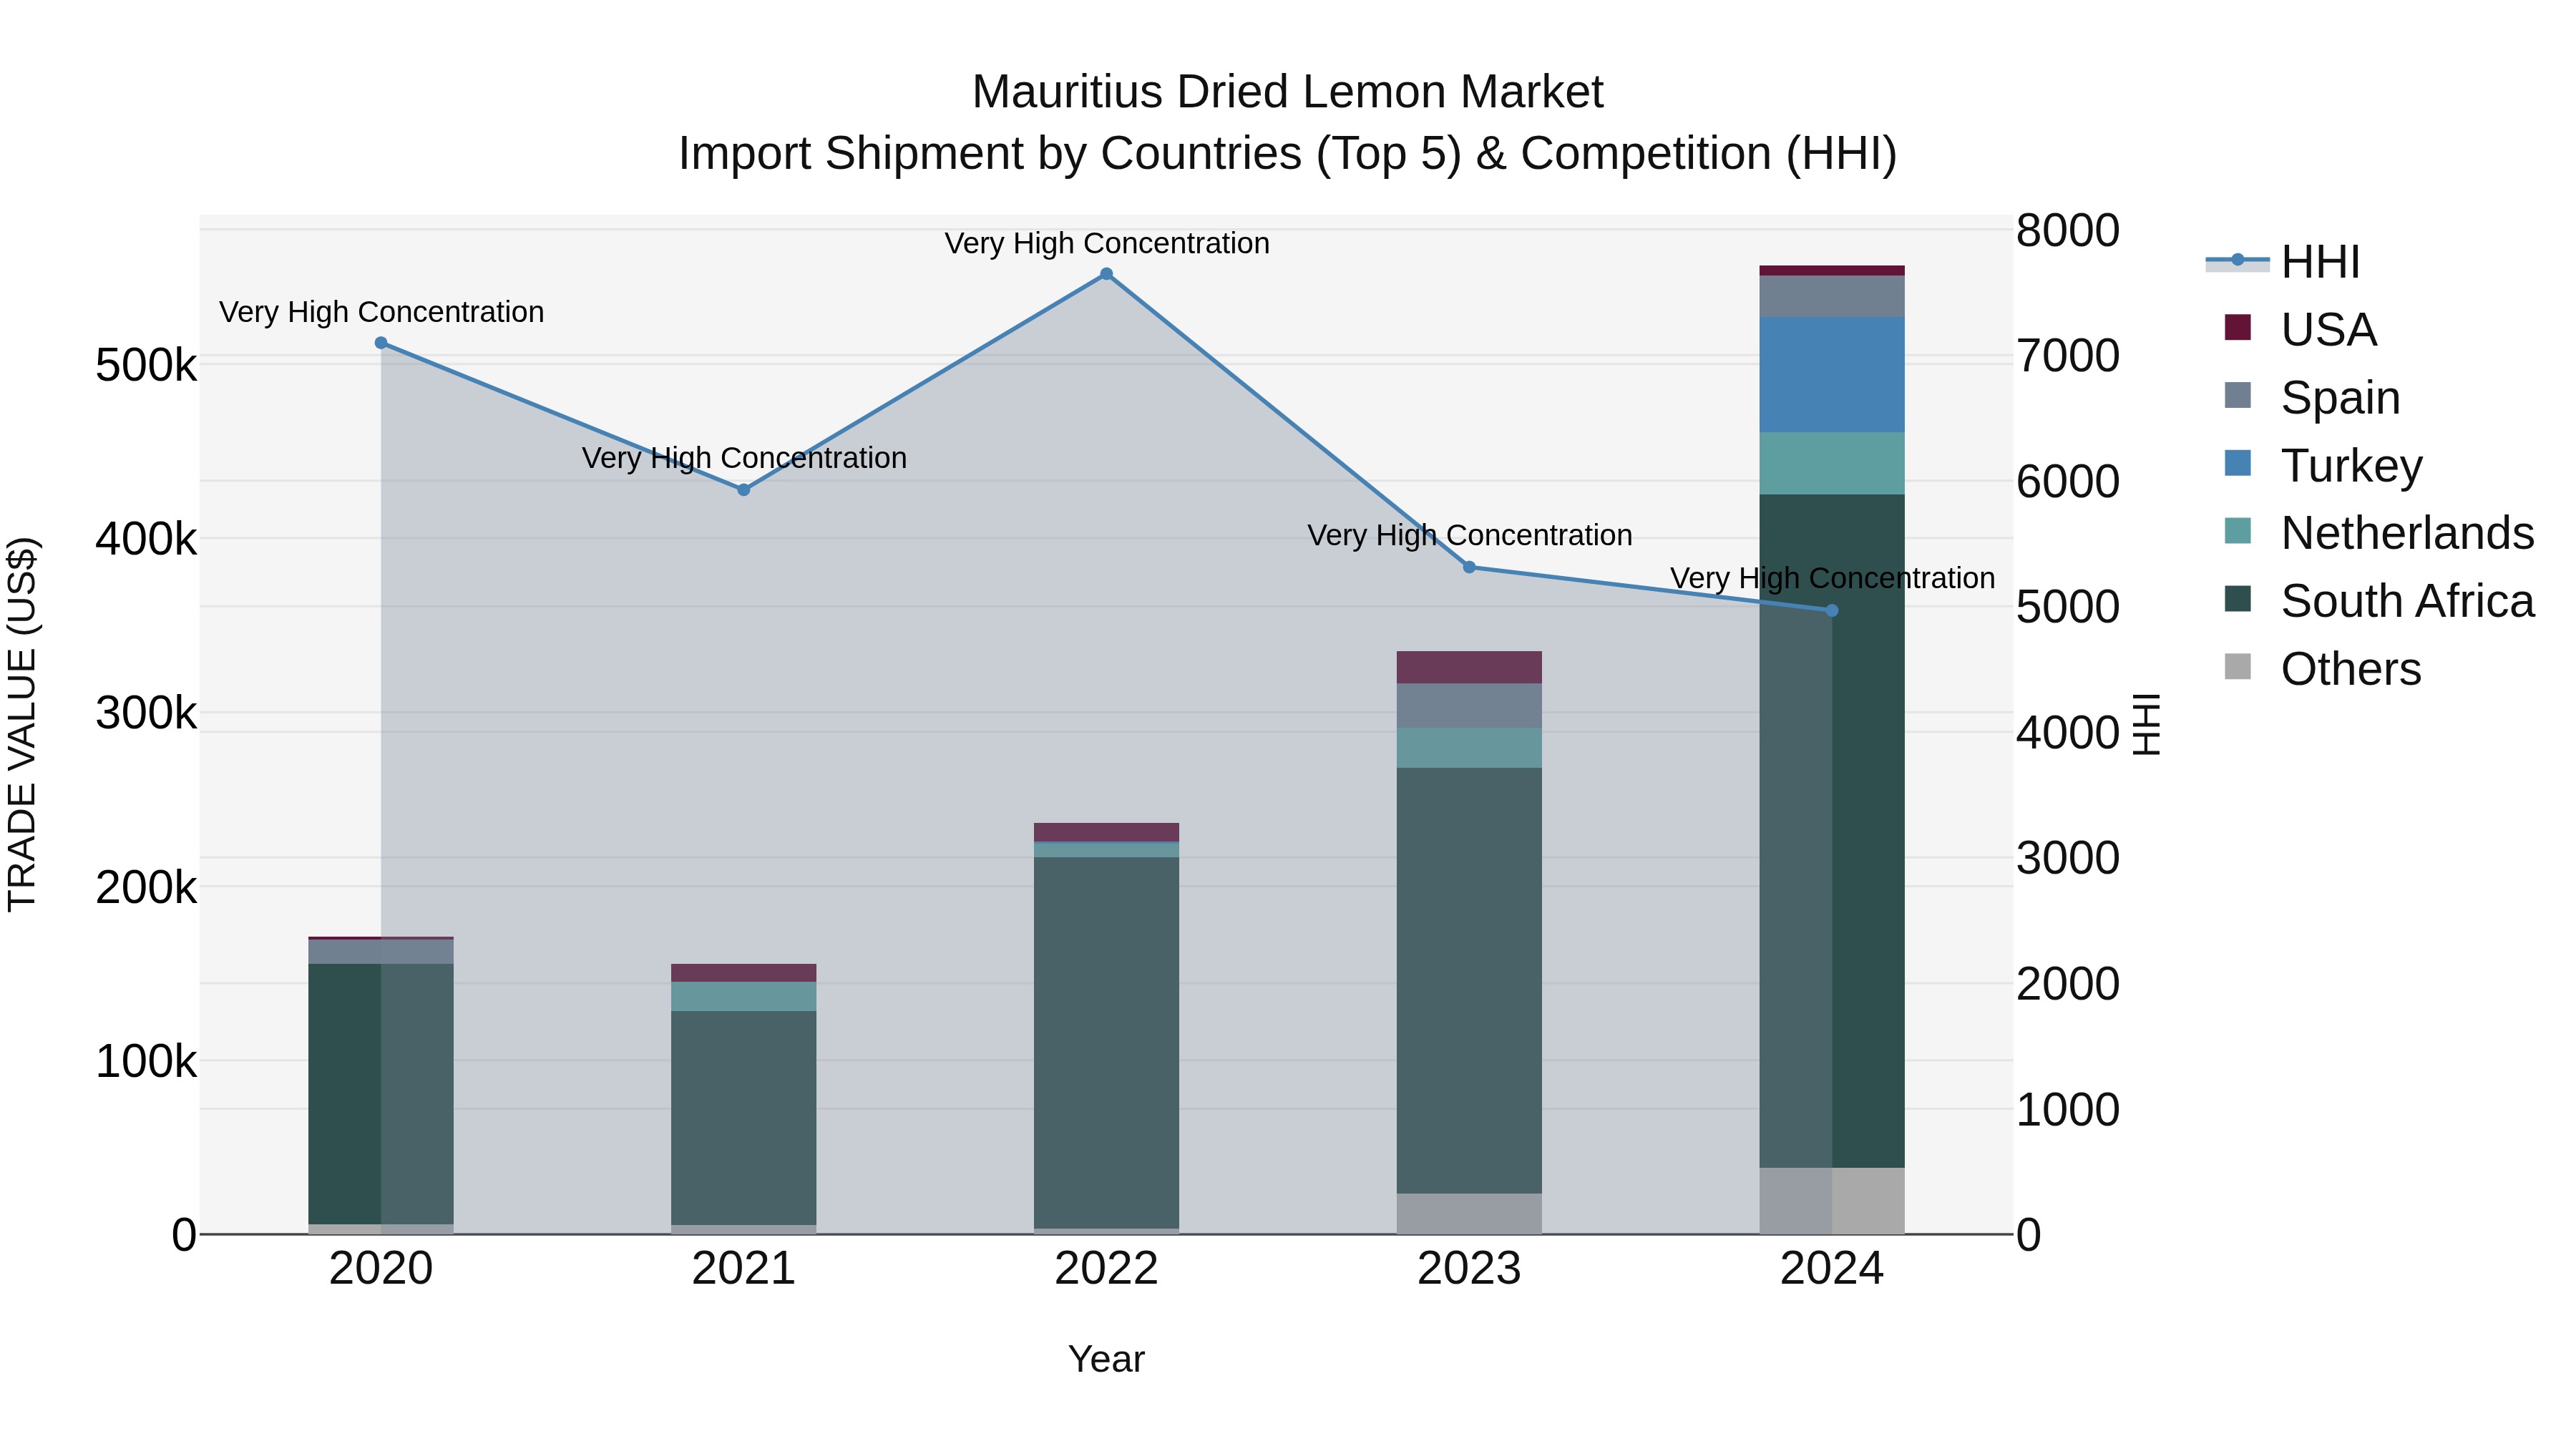Click the USA segment in 2023 bar

click(1469, 668)
